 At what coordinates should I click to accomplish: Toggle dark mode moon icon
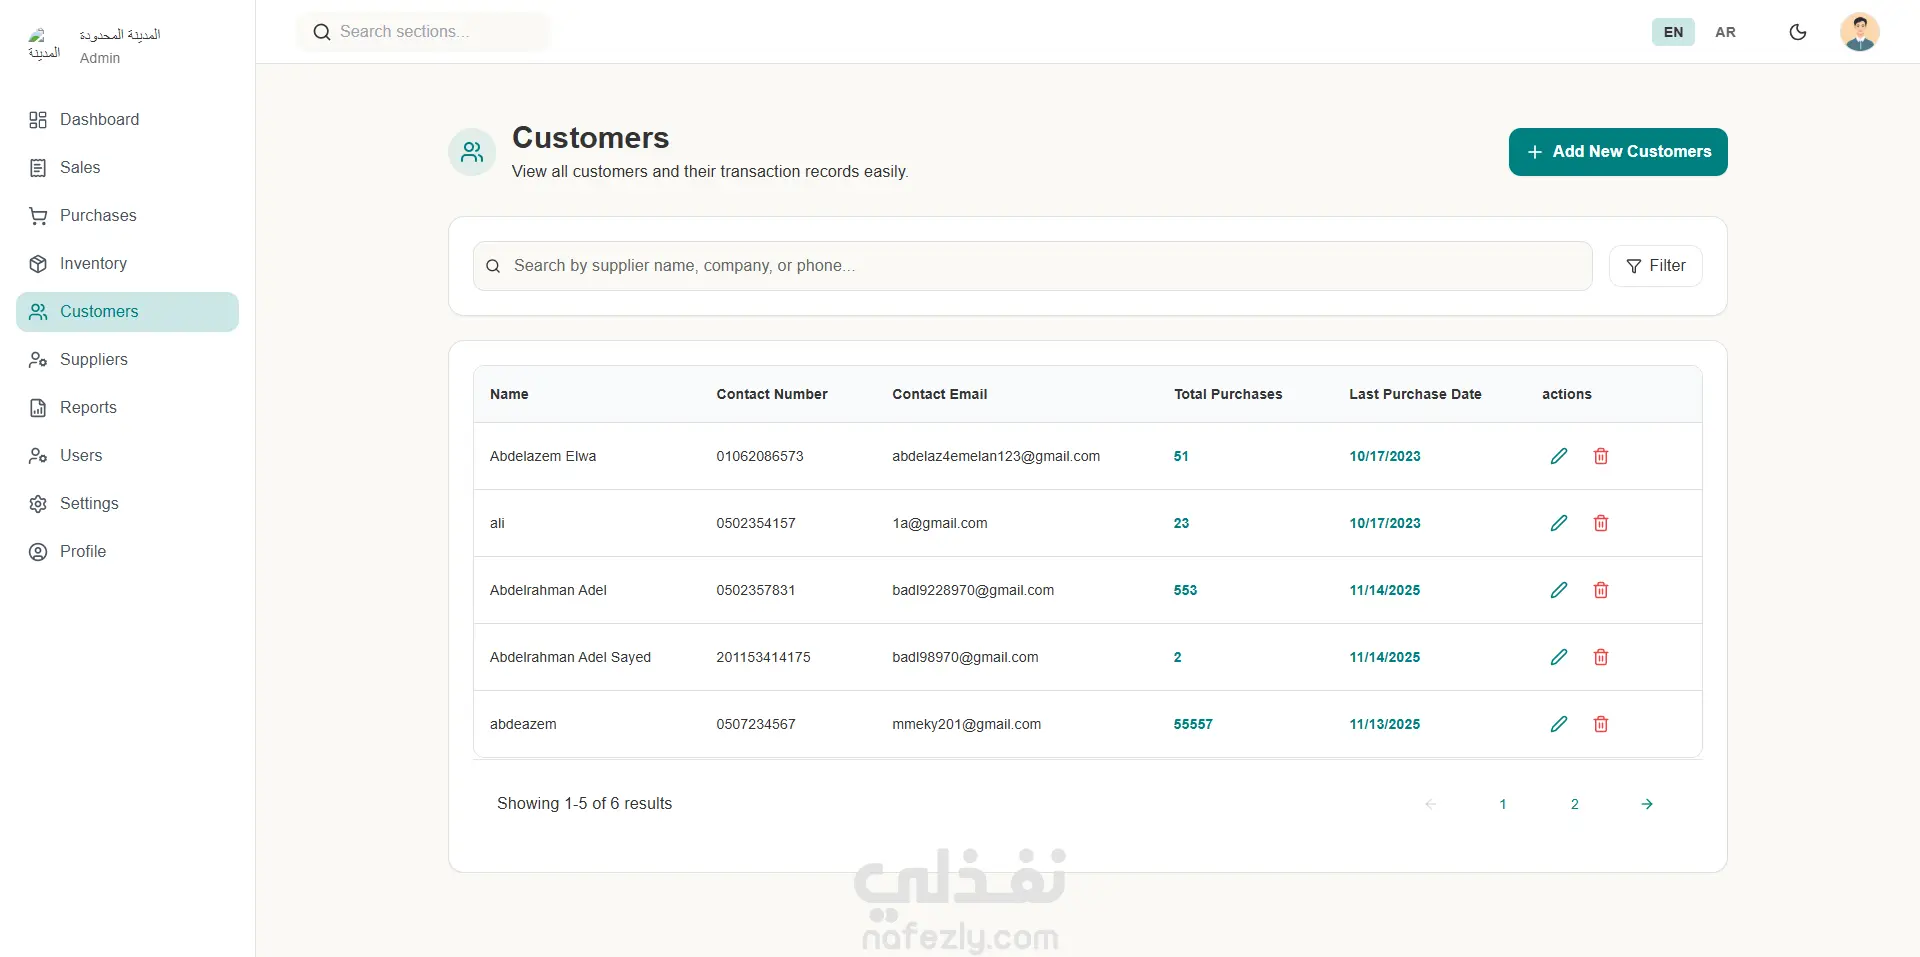(1797, 32)
